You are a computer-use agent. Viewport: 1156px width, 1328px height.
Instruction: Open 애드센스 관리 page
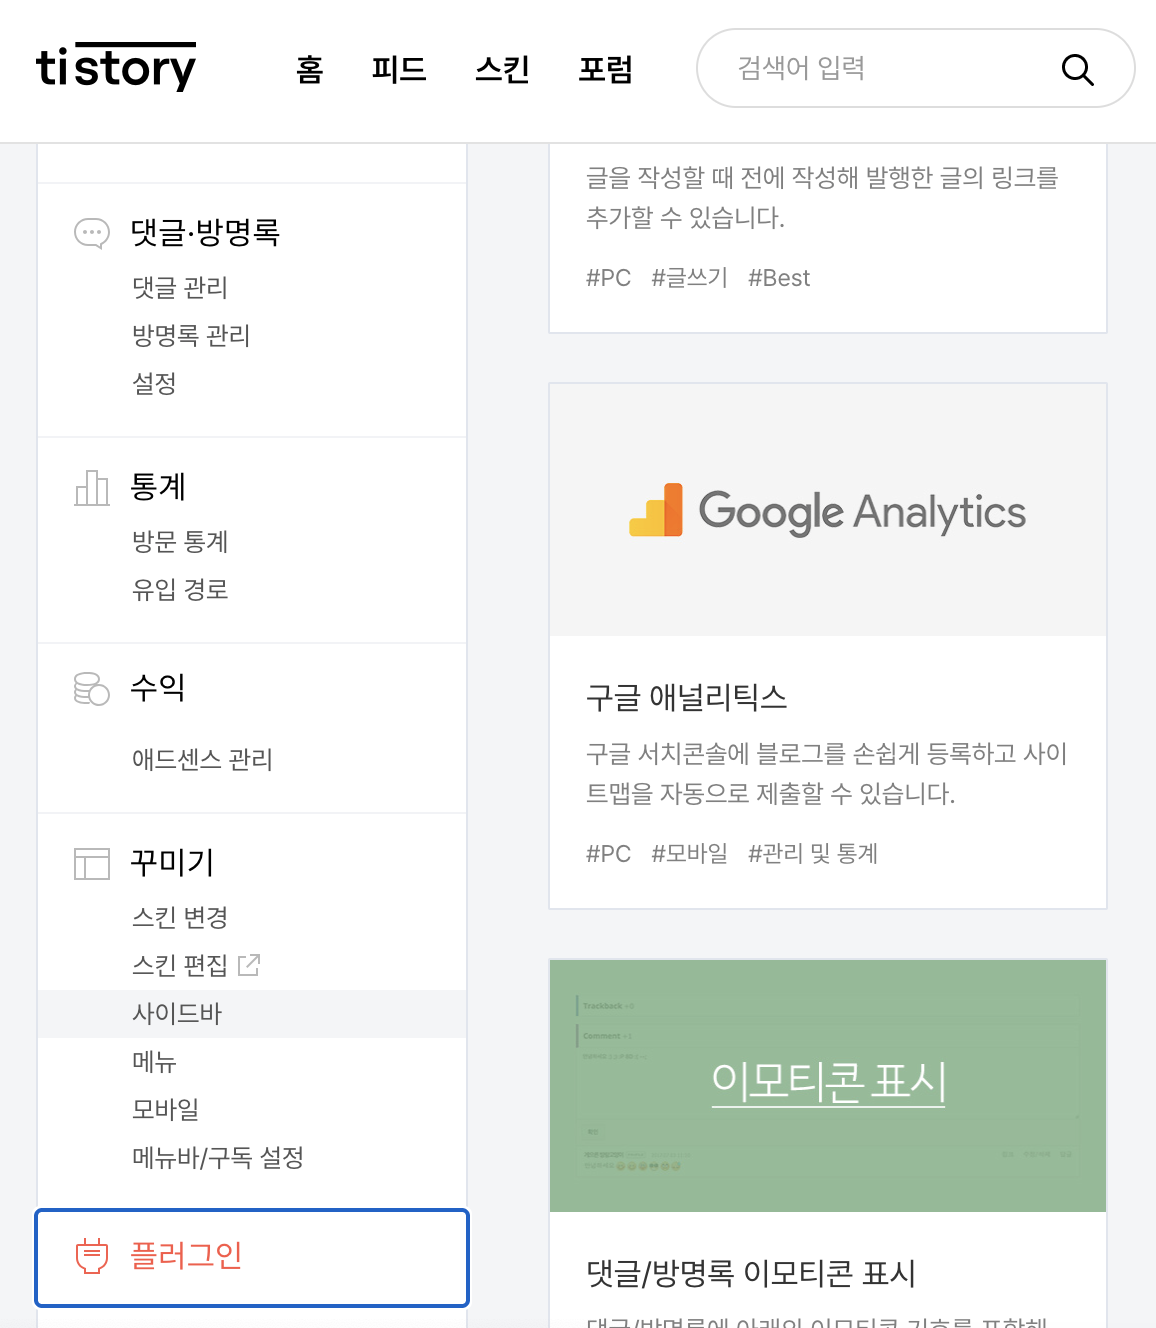[x=202, y=759]
